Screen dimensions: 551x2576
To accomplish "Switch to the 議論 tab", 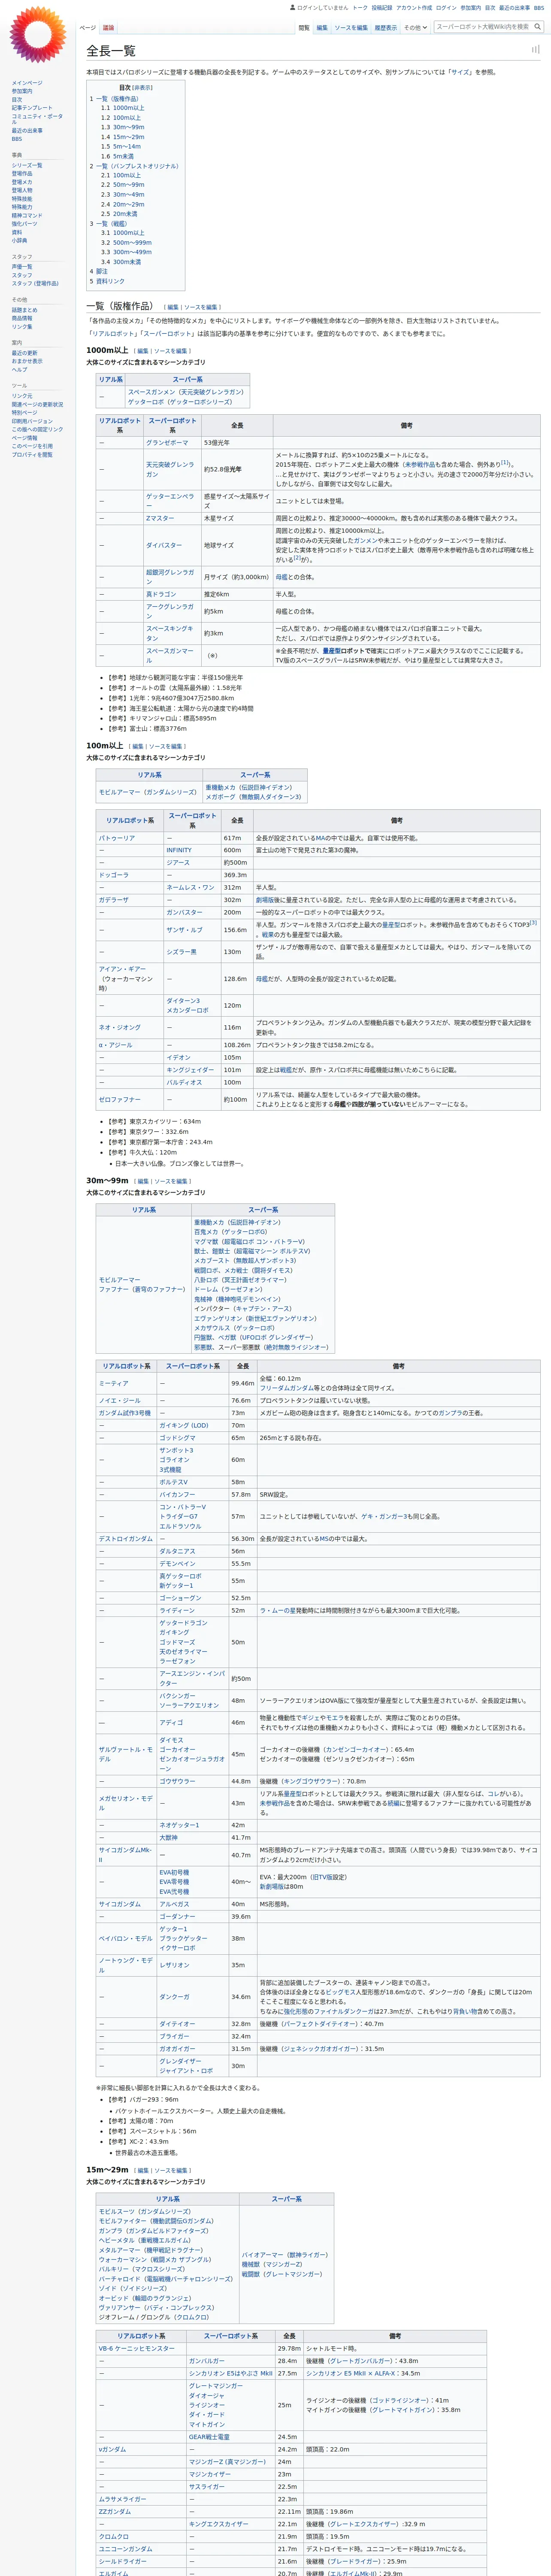I will tap(108, 28).
